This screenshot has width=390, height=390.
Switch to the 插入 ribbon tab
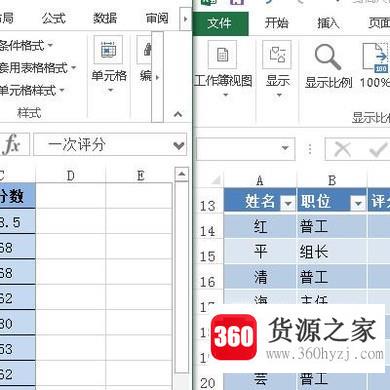[x=328, y=23]
